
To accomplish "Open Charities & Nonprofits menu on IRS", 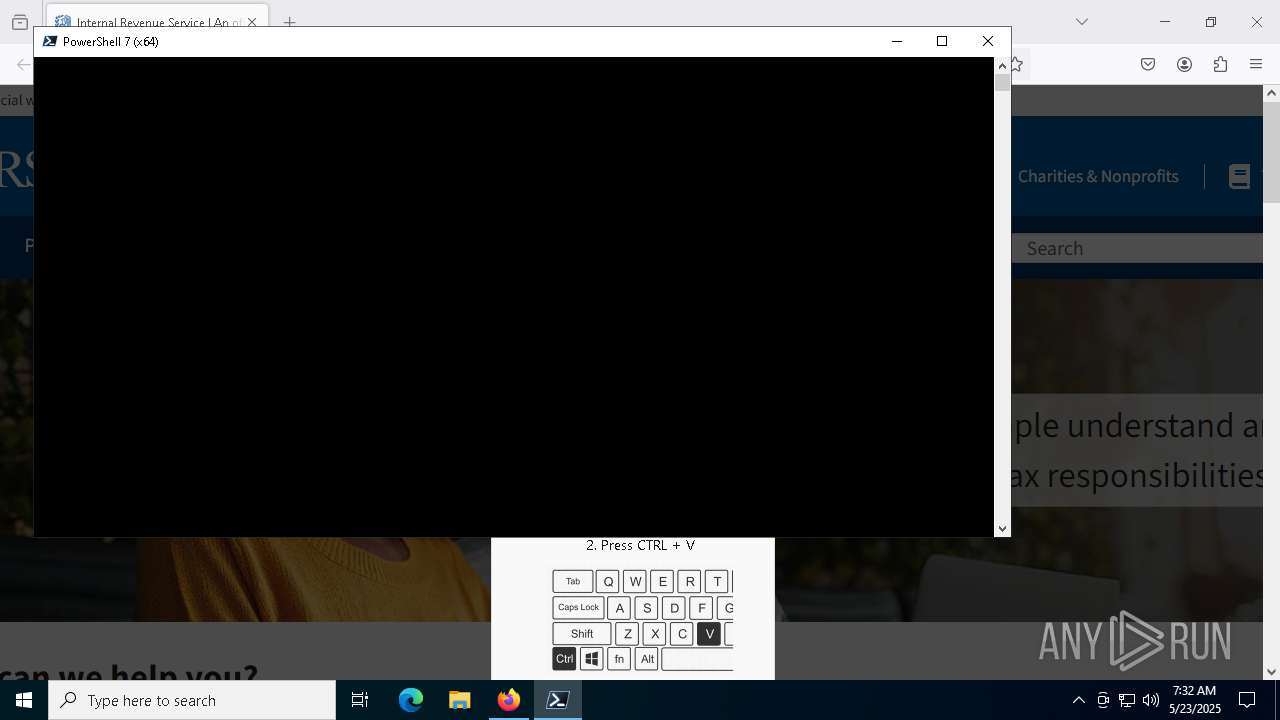I will click(1098, 176).
